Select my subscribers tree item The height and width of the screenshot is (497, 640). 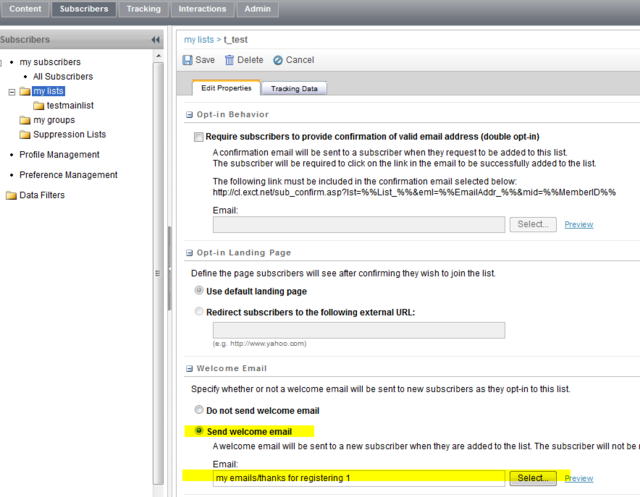click(x=50, y=62)
